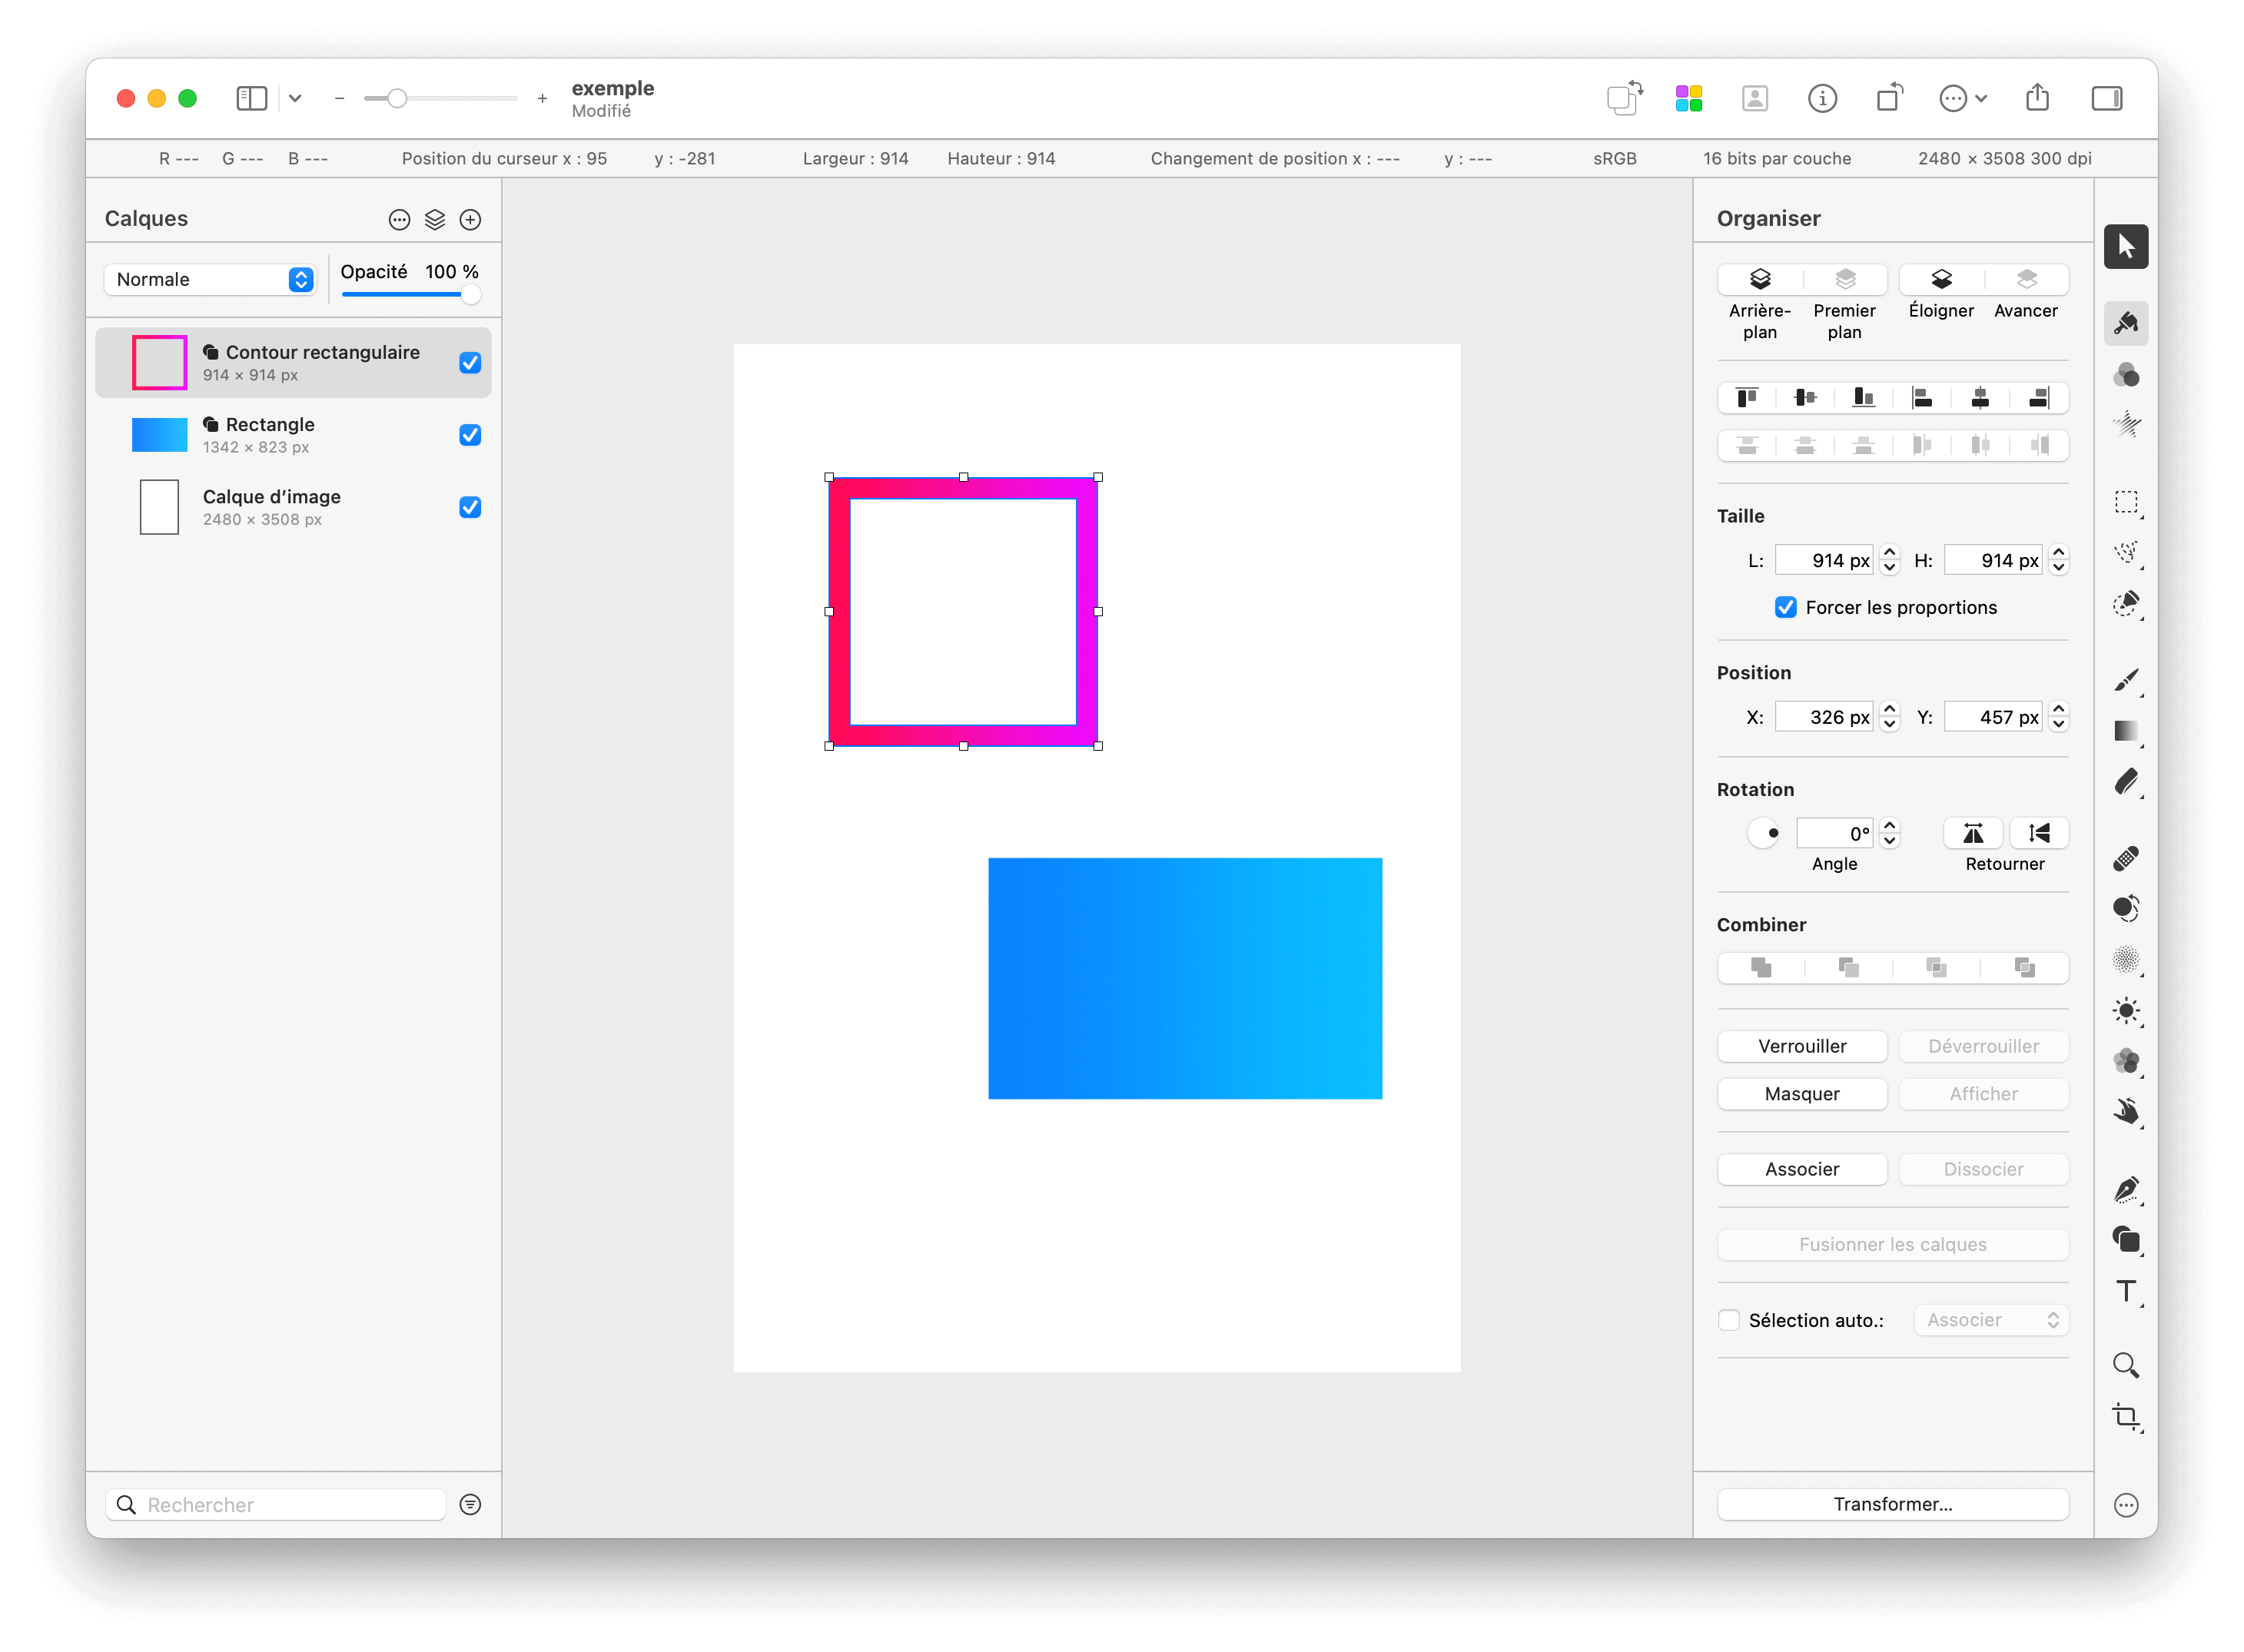Click the Verrouiller button
Image resolution: width=2244 pixels, height=1652 pixels.
click(1801, 1046)
